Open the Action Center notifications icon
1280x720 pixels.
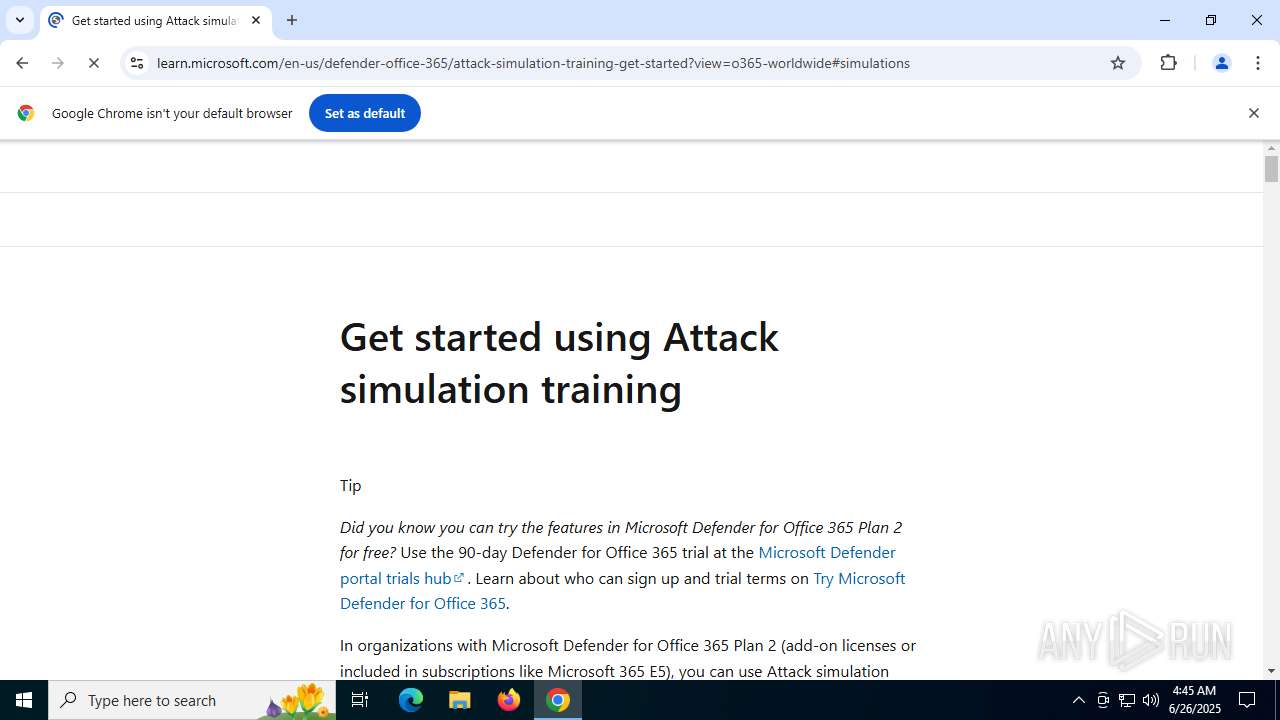pos(1248,700)
